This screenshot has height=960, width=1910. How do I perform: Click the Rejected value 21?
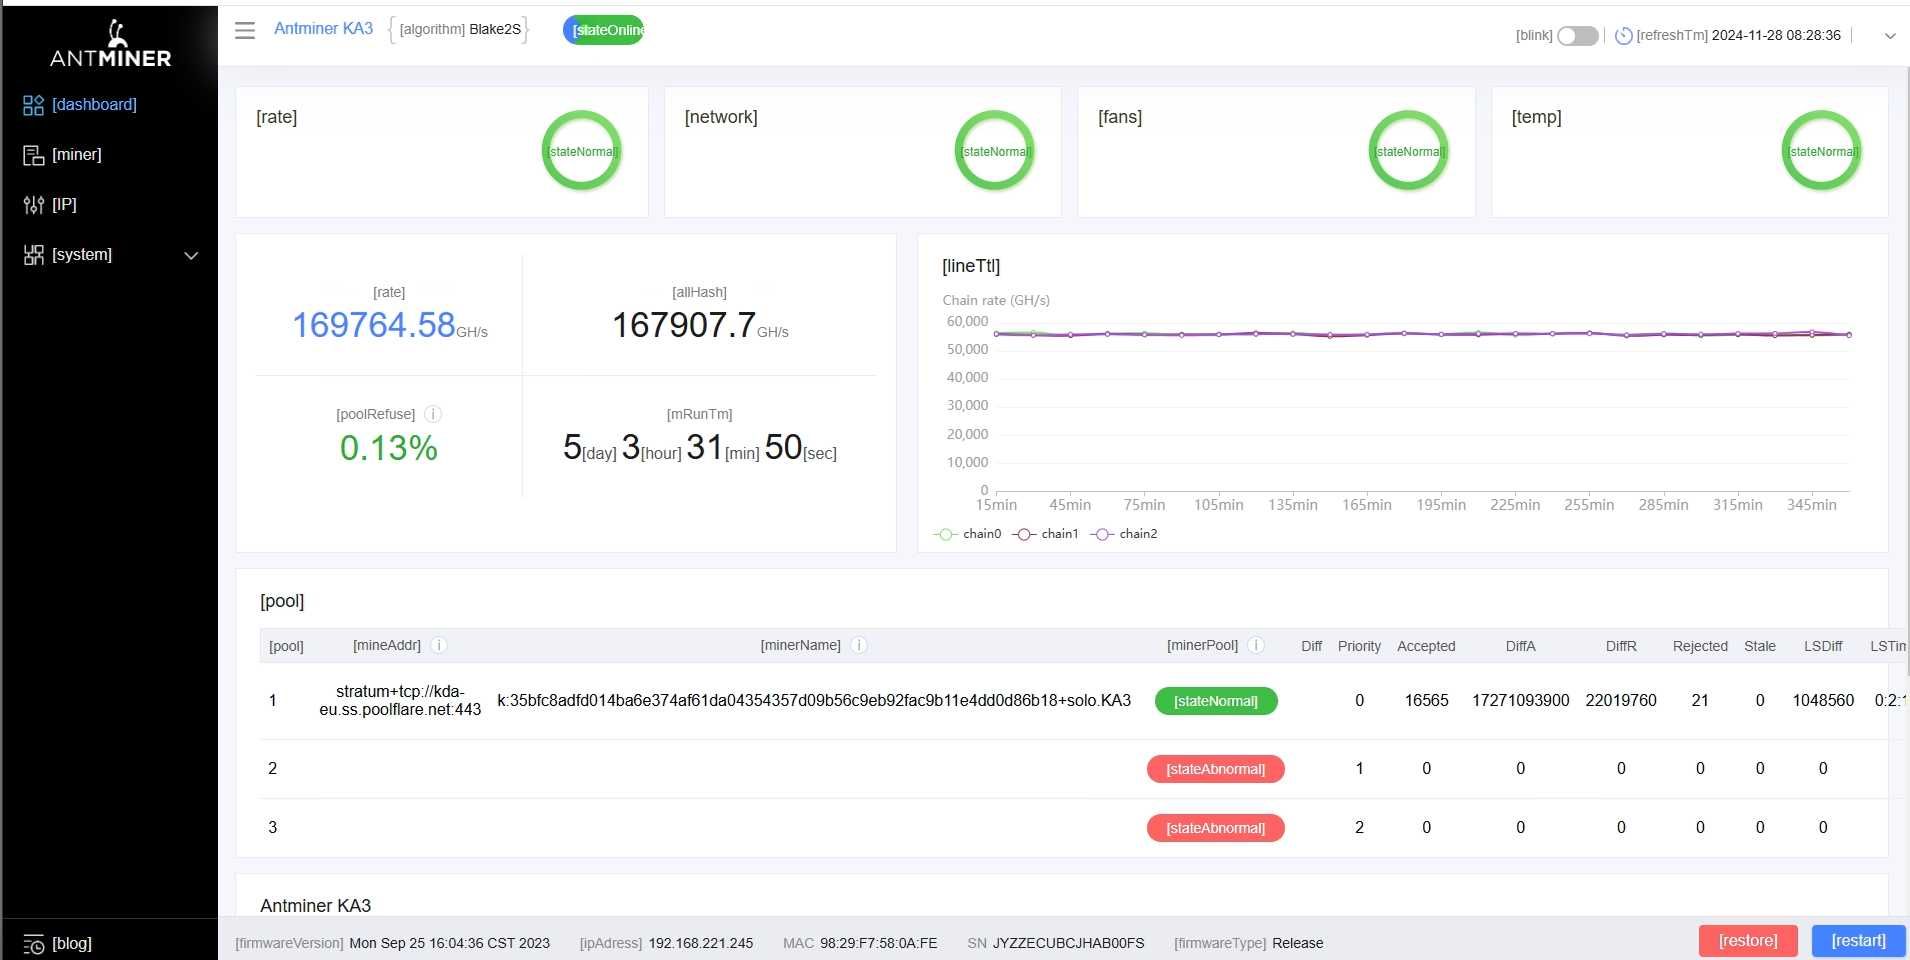point(1700,701)
